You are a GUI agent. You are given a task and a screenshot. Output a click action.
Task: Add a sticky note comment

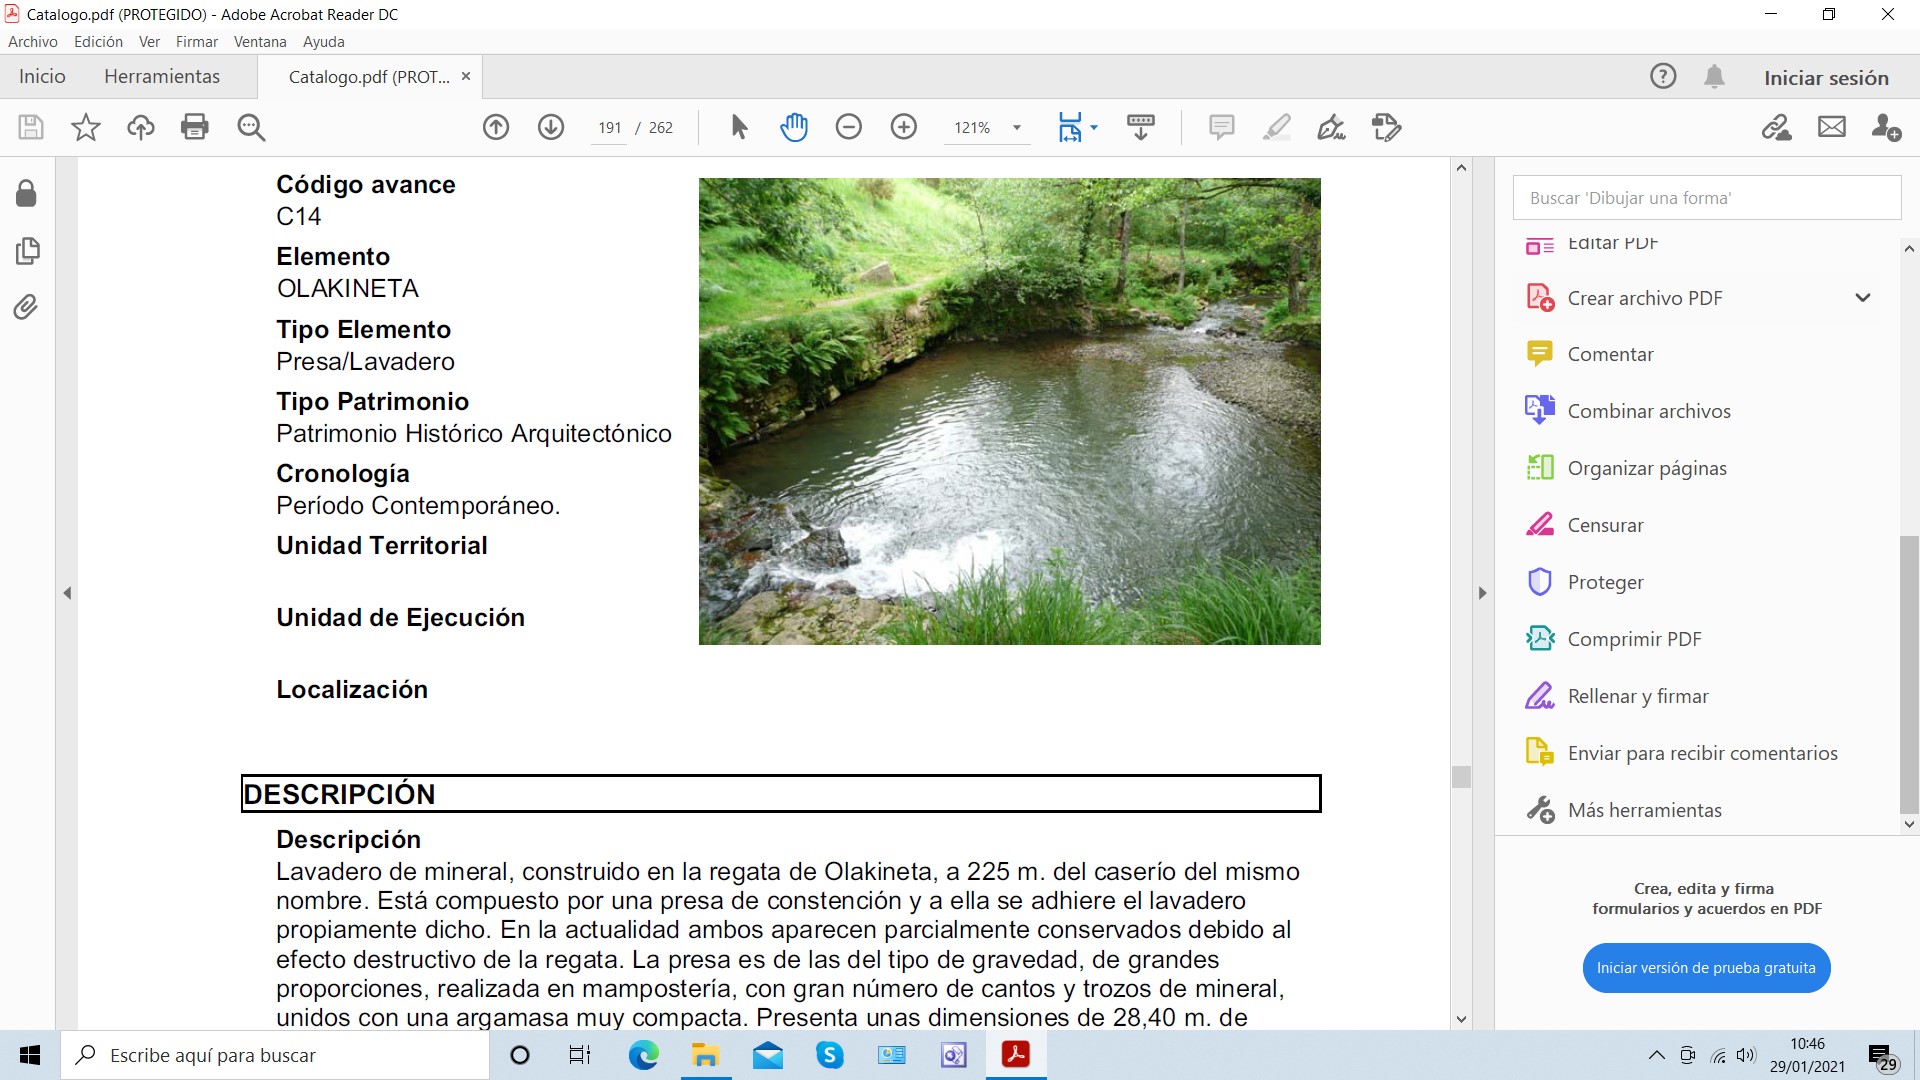(1222, 127)
